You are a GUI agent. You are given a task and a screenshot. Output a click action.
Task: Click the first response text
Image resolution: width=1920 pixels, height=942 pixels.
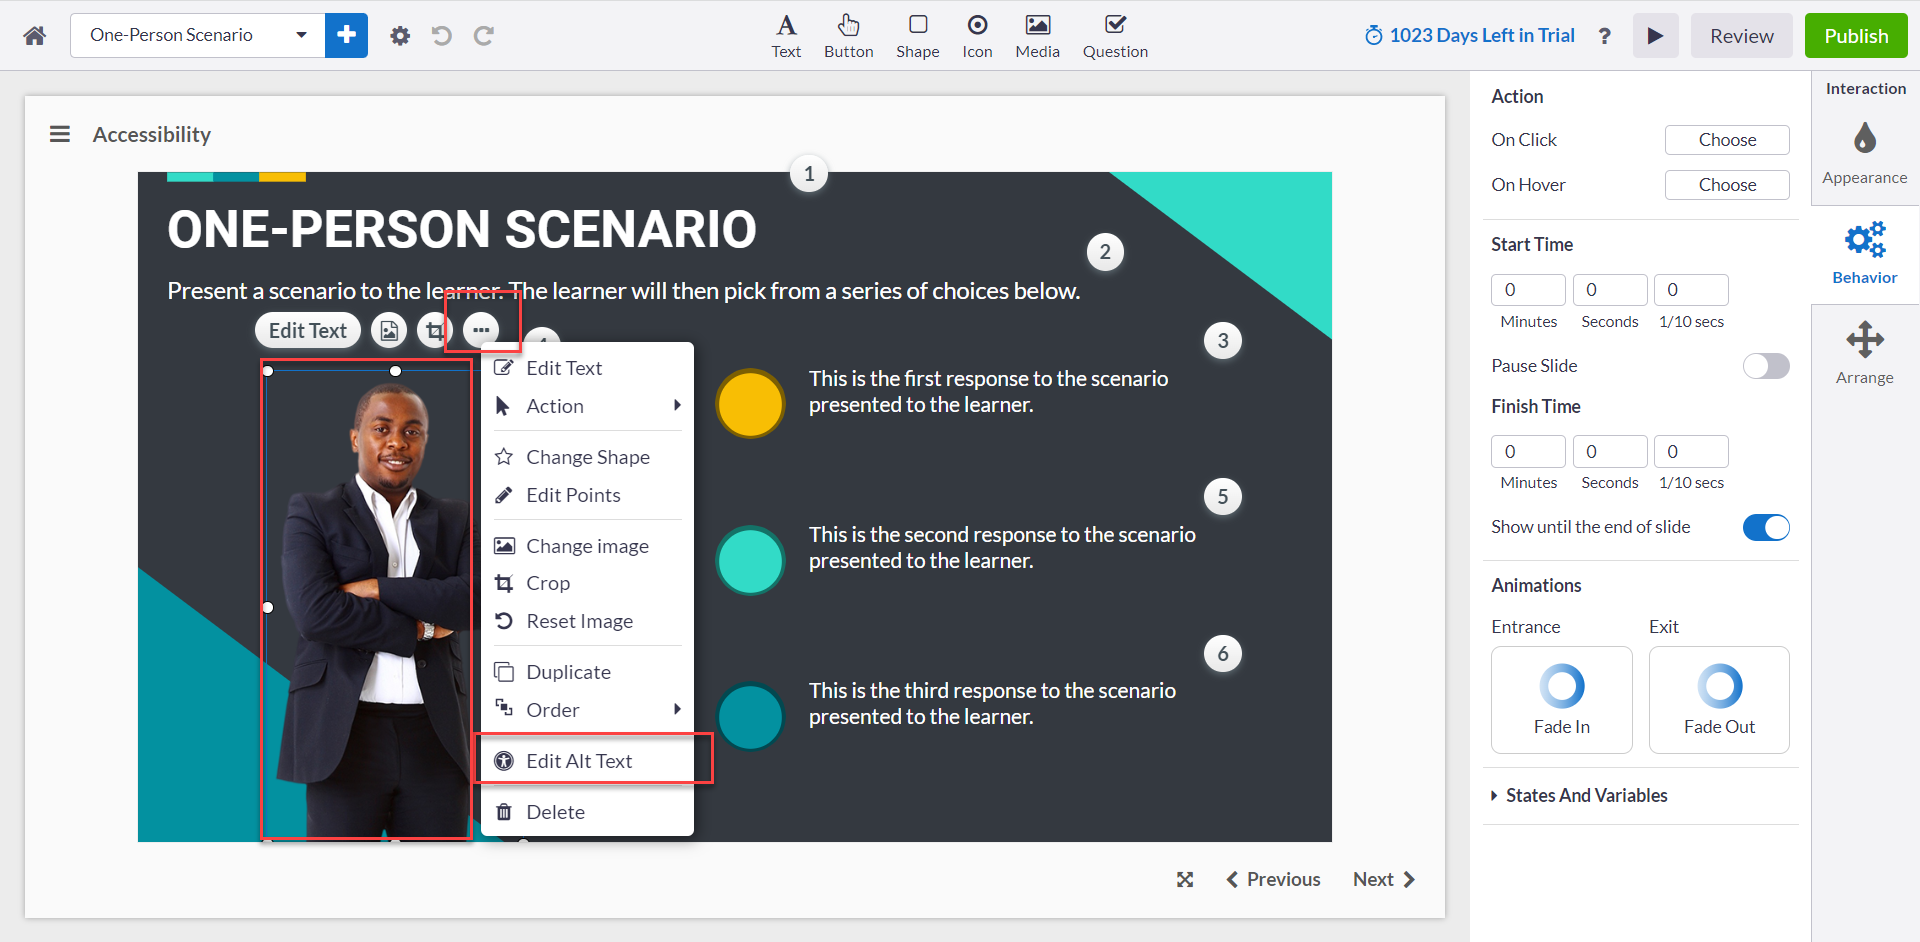[x=988, y=392]
